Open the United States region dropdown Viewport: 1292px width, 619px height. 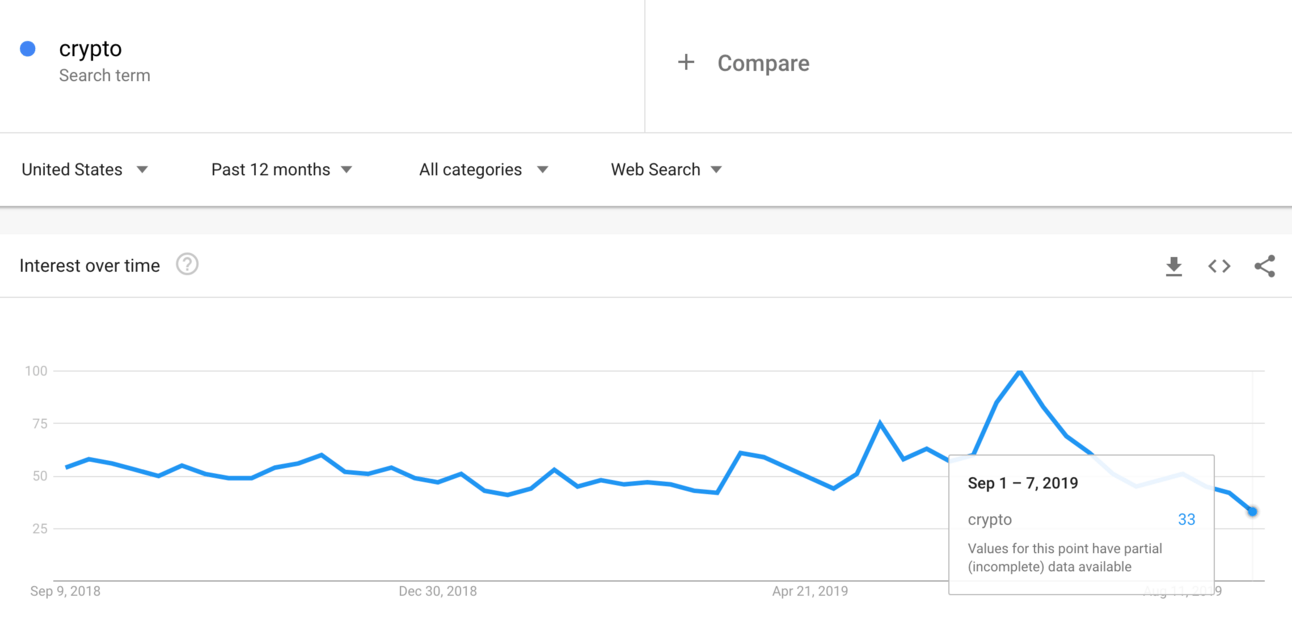click(85, 170)
